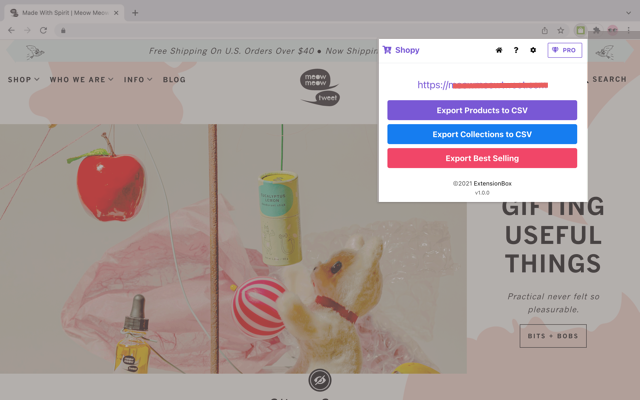The height and width of the screenshot is (400, 640).
Task: Click the BITS + BOBS button
Action: click(x=553, y=336)
